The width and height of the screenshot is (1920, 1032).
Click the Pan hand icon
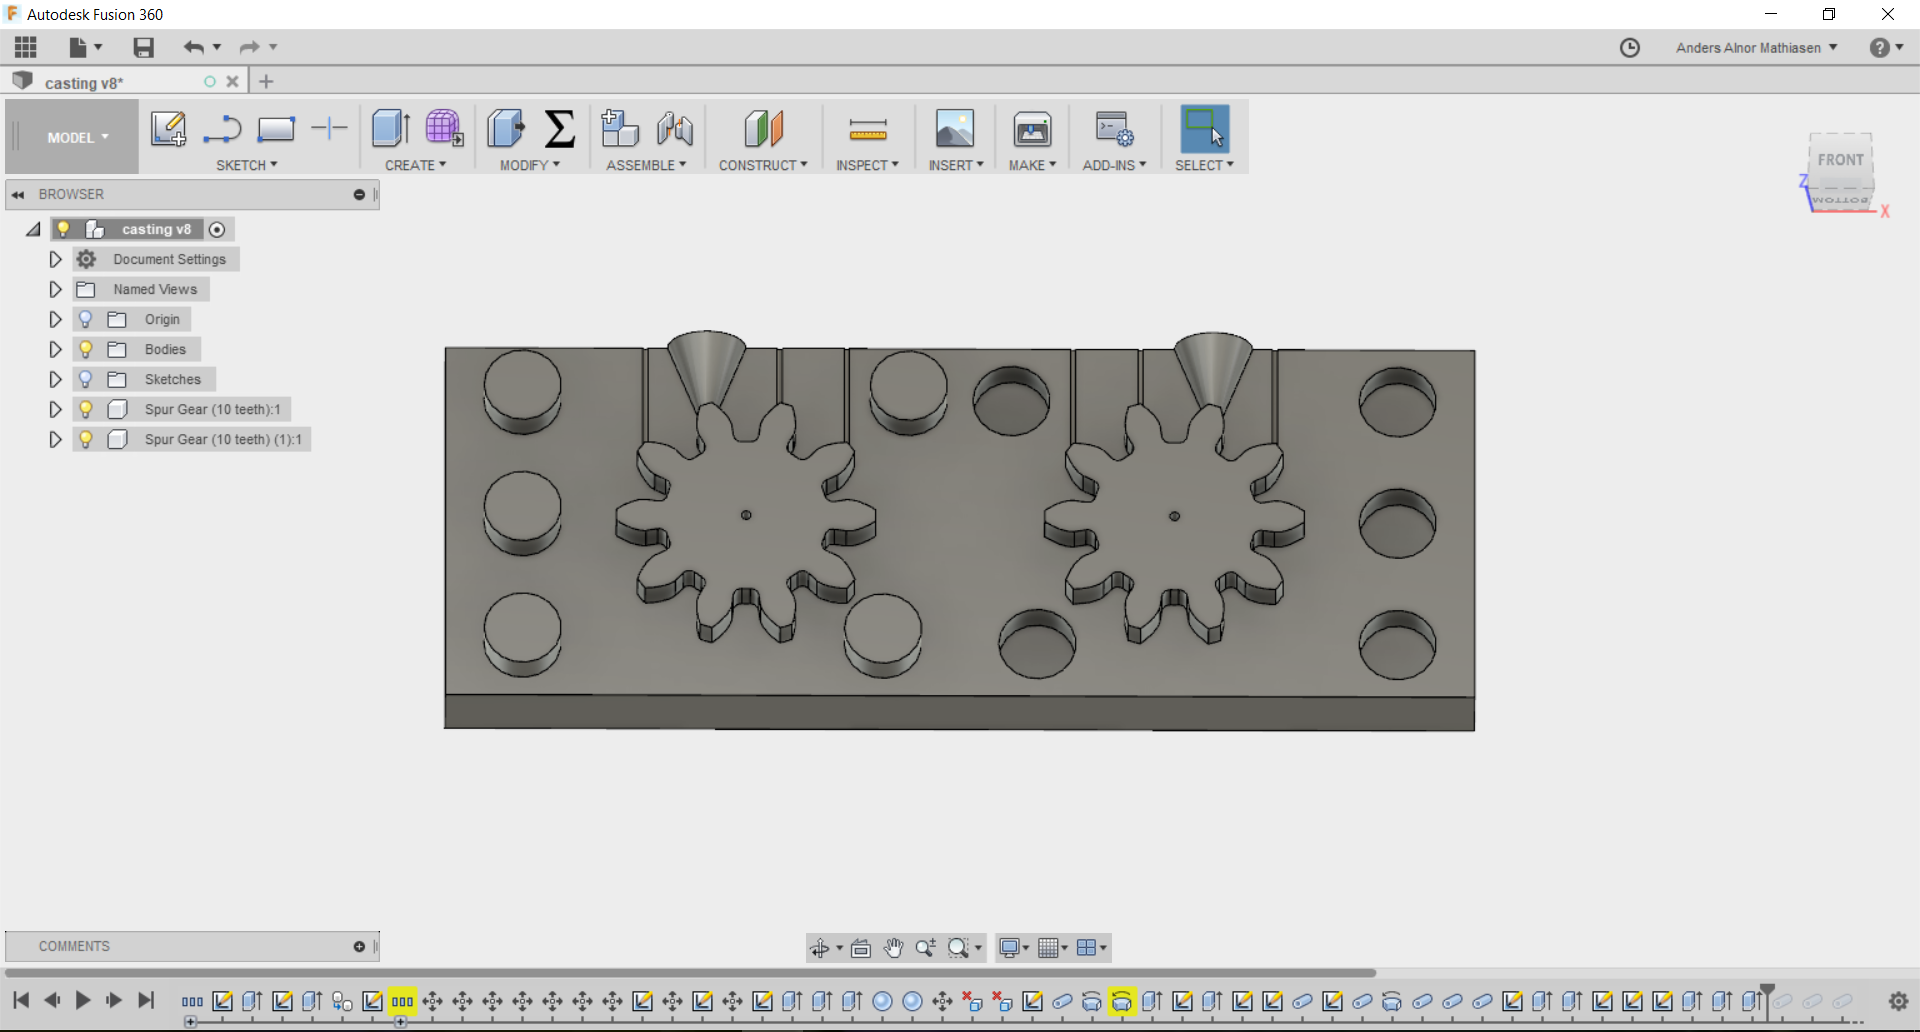point(893,948)
